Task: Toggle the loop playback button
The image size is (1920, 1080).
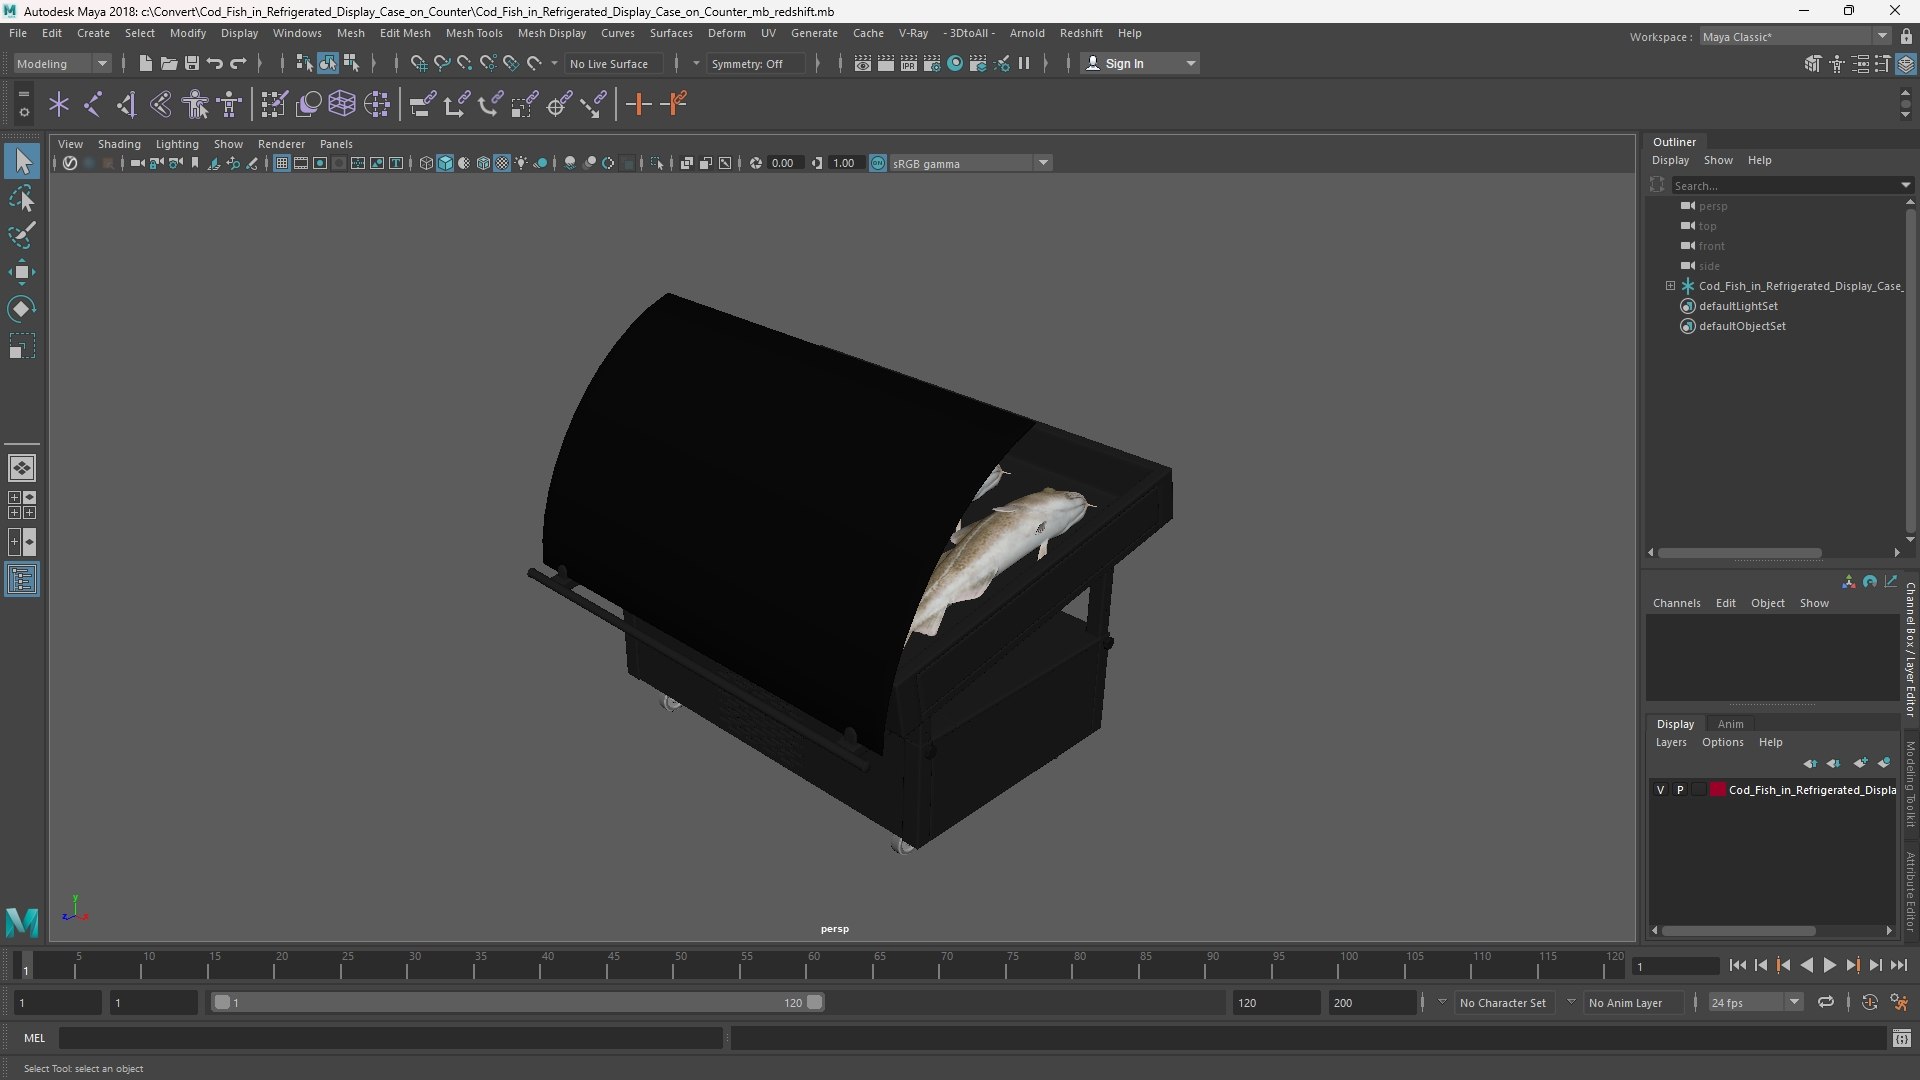Action: point(1826,1002)
